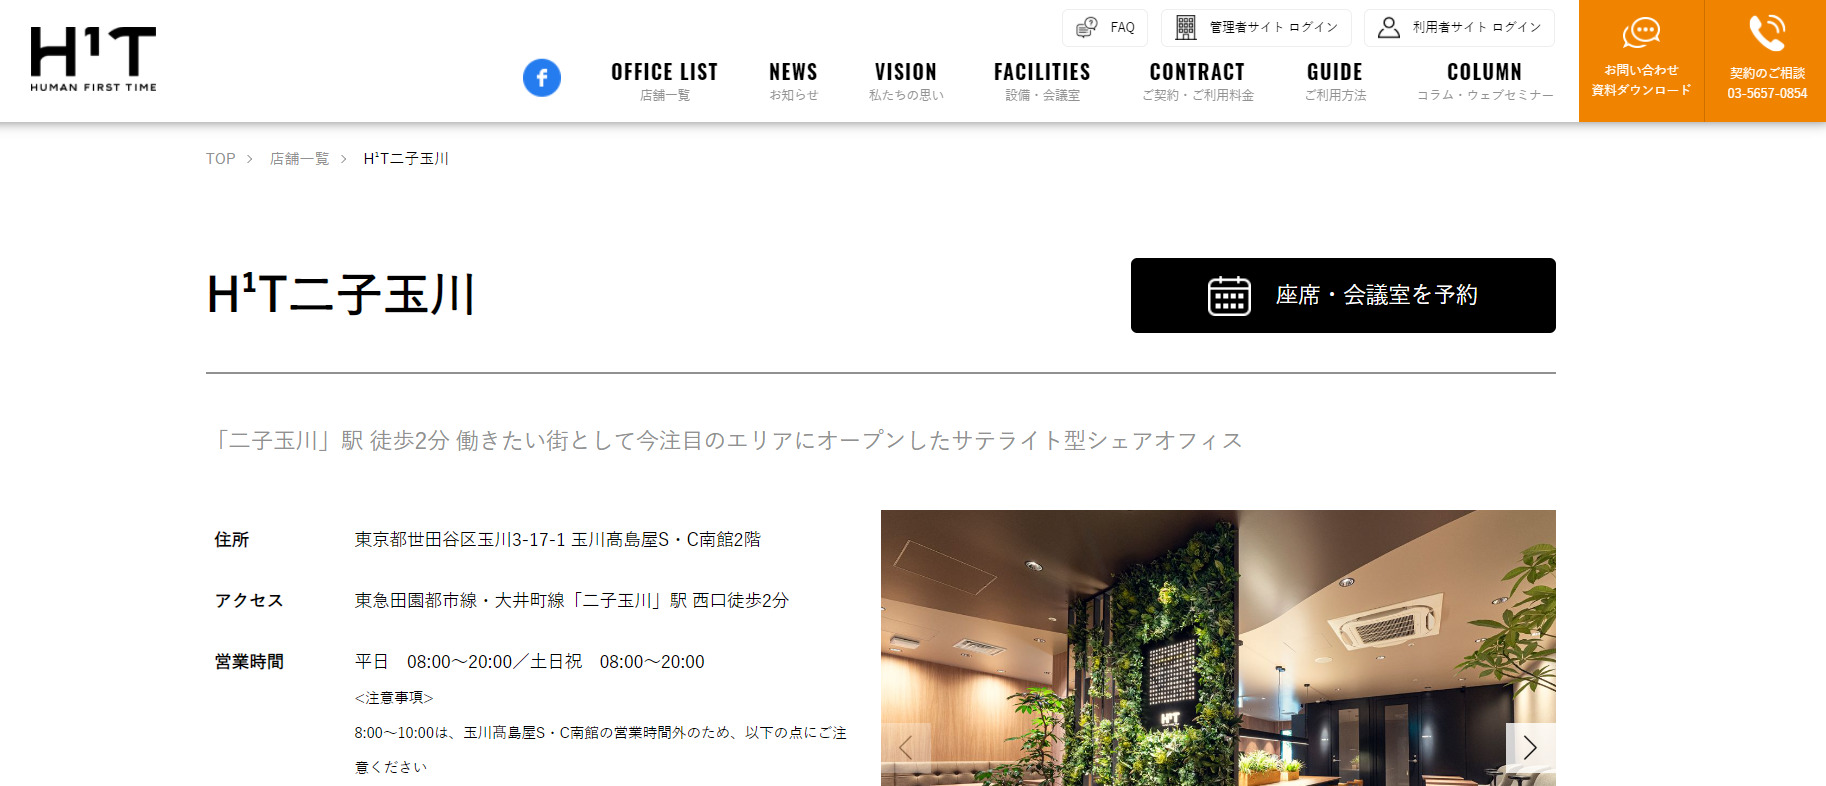The height and width of the screenshot is (786, 1826).
Task: Click the FAQ speech bubble icon
Action: click(x=1086, y=28)
